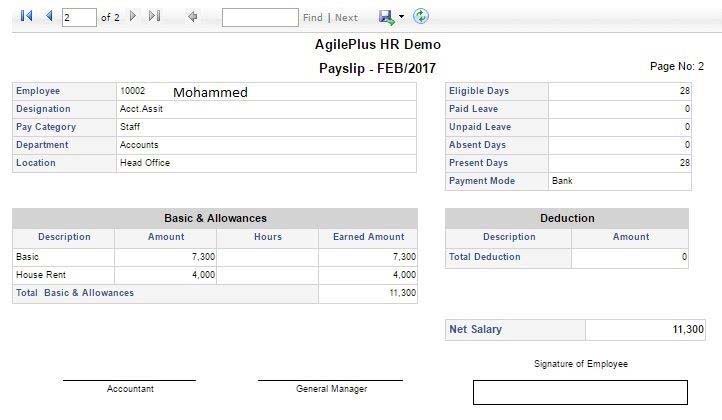Screen dimensions: 722x420
Task: Click the Find link
Action: (x=313, y=18)
